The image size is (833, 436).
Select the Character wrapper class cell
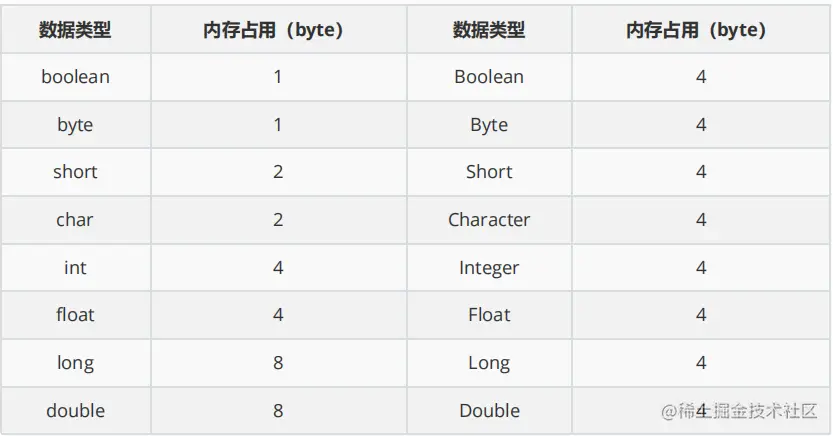[x=489, y=220]
